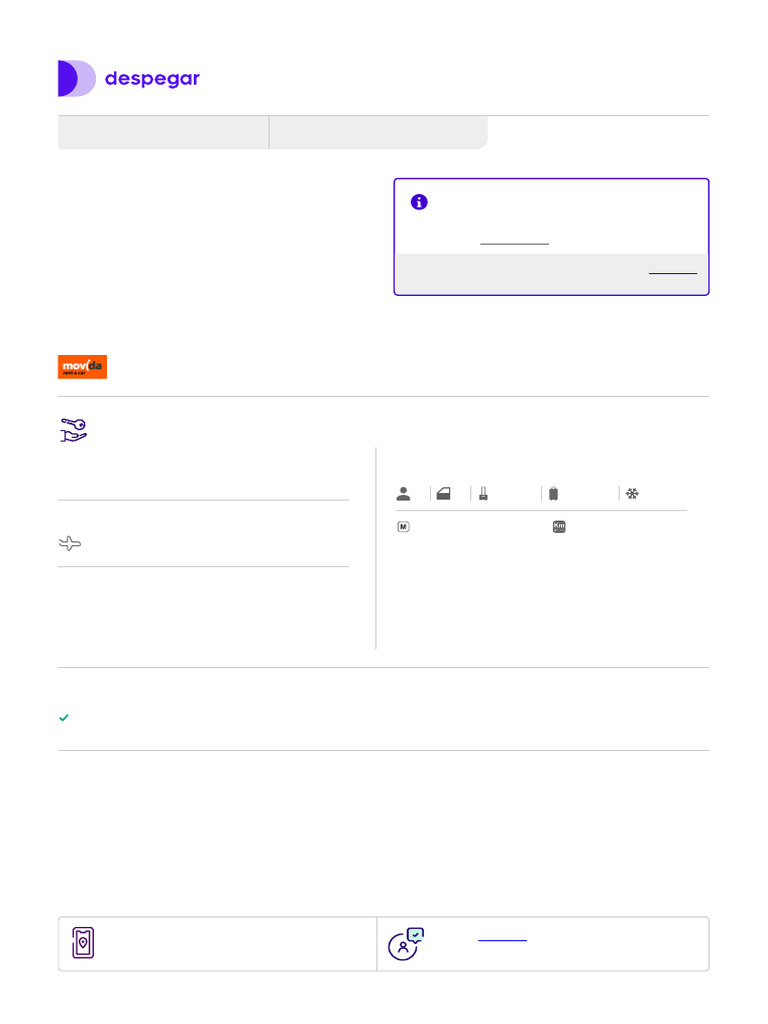The image size is (768, 1024).
Task: Click the despegar logo
Action: click(x=128, y=79)
